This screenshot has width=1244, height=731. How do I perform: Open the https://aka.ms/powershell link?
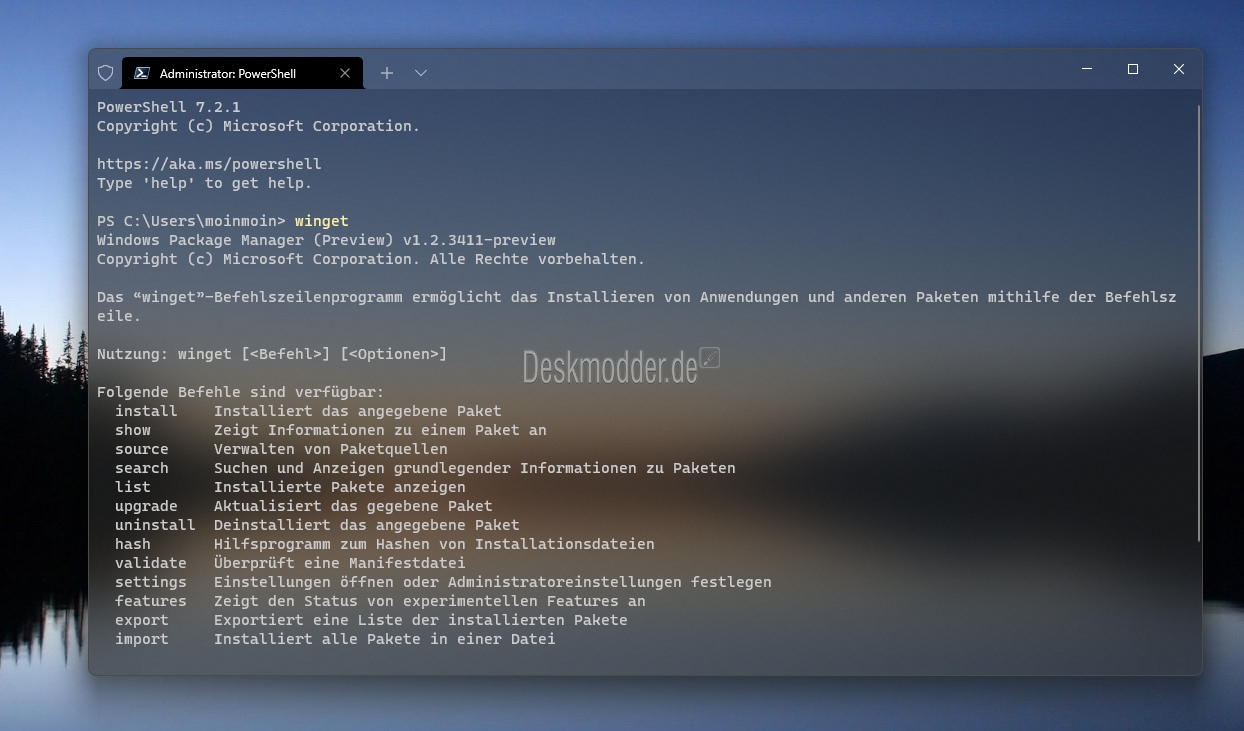coord(209,164)
